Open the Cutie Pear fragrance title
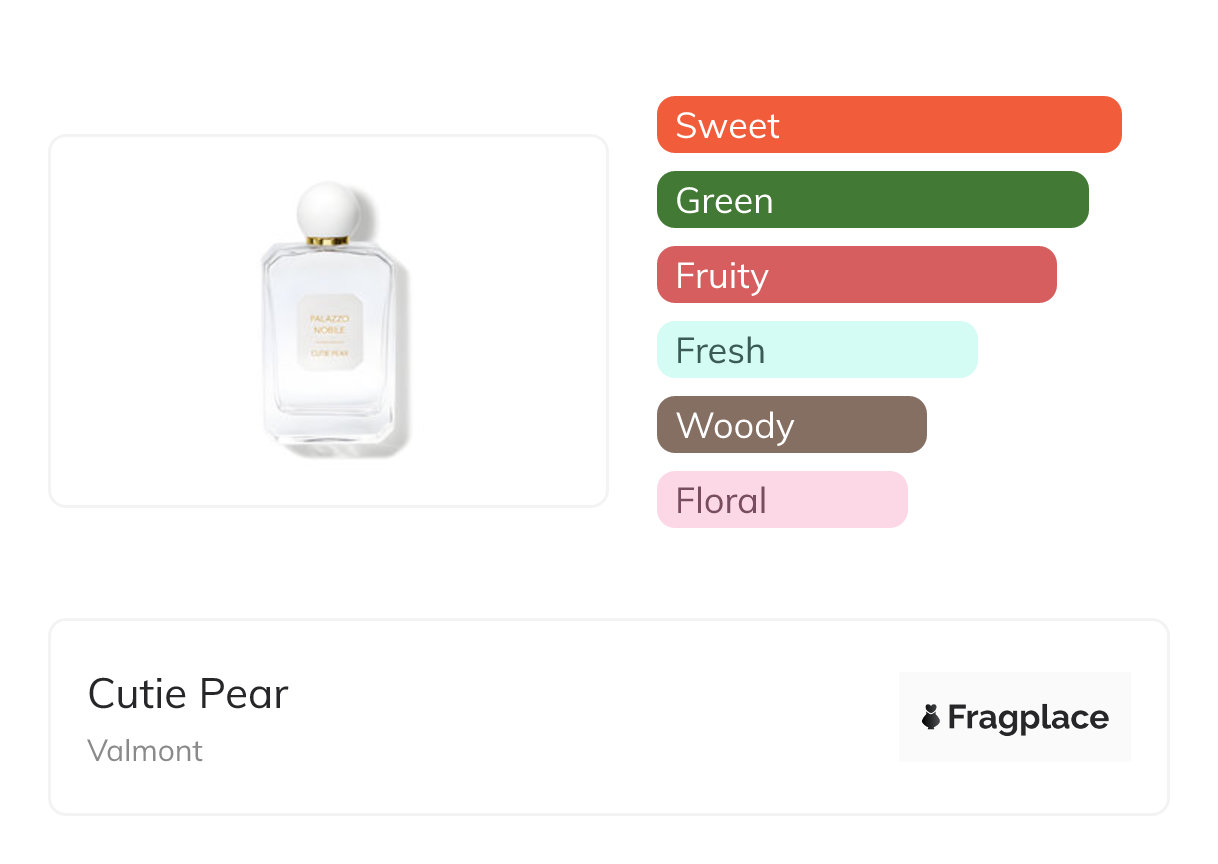This screenshot has width=1218, height=864. point(188,694)
